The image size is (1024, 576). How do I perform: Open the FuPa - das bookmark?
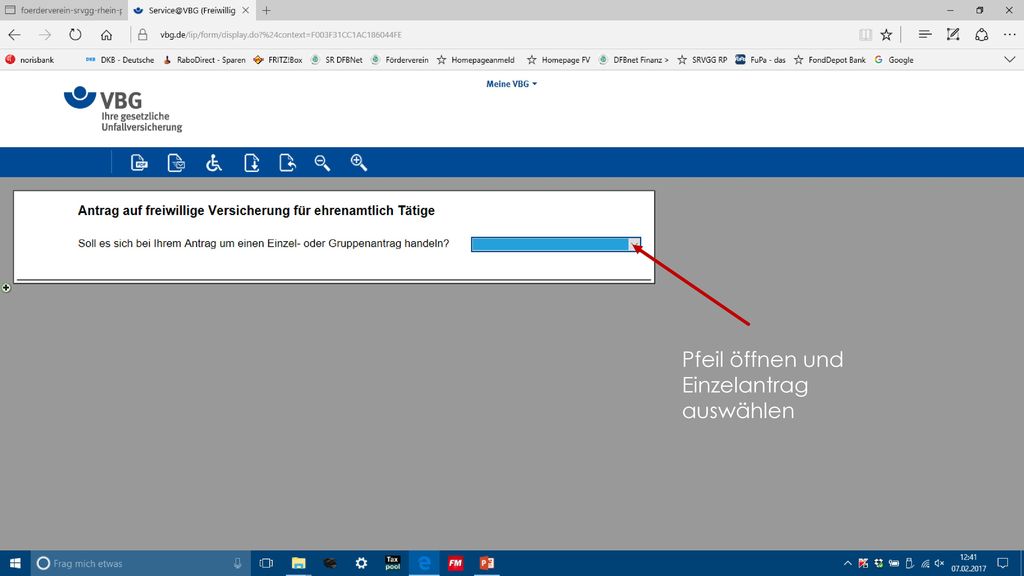coord(760,59)
